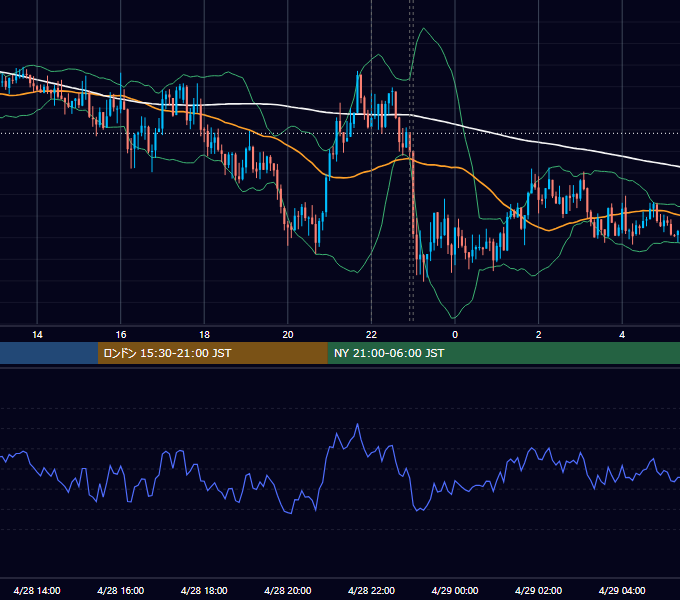Click hour label 4 on price chart axis
This screenshot has height=600, width=680.
pyautogui.click(x=622, y=335)
